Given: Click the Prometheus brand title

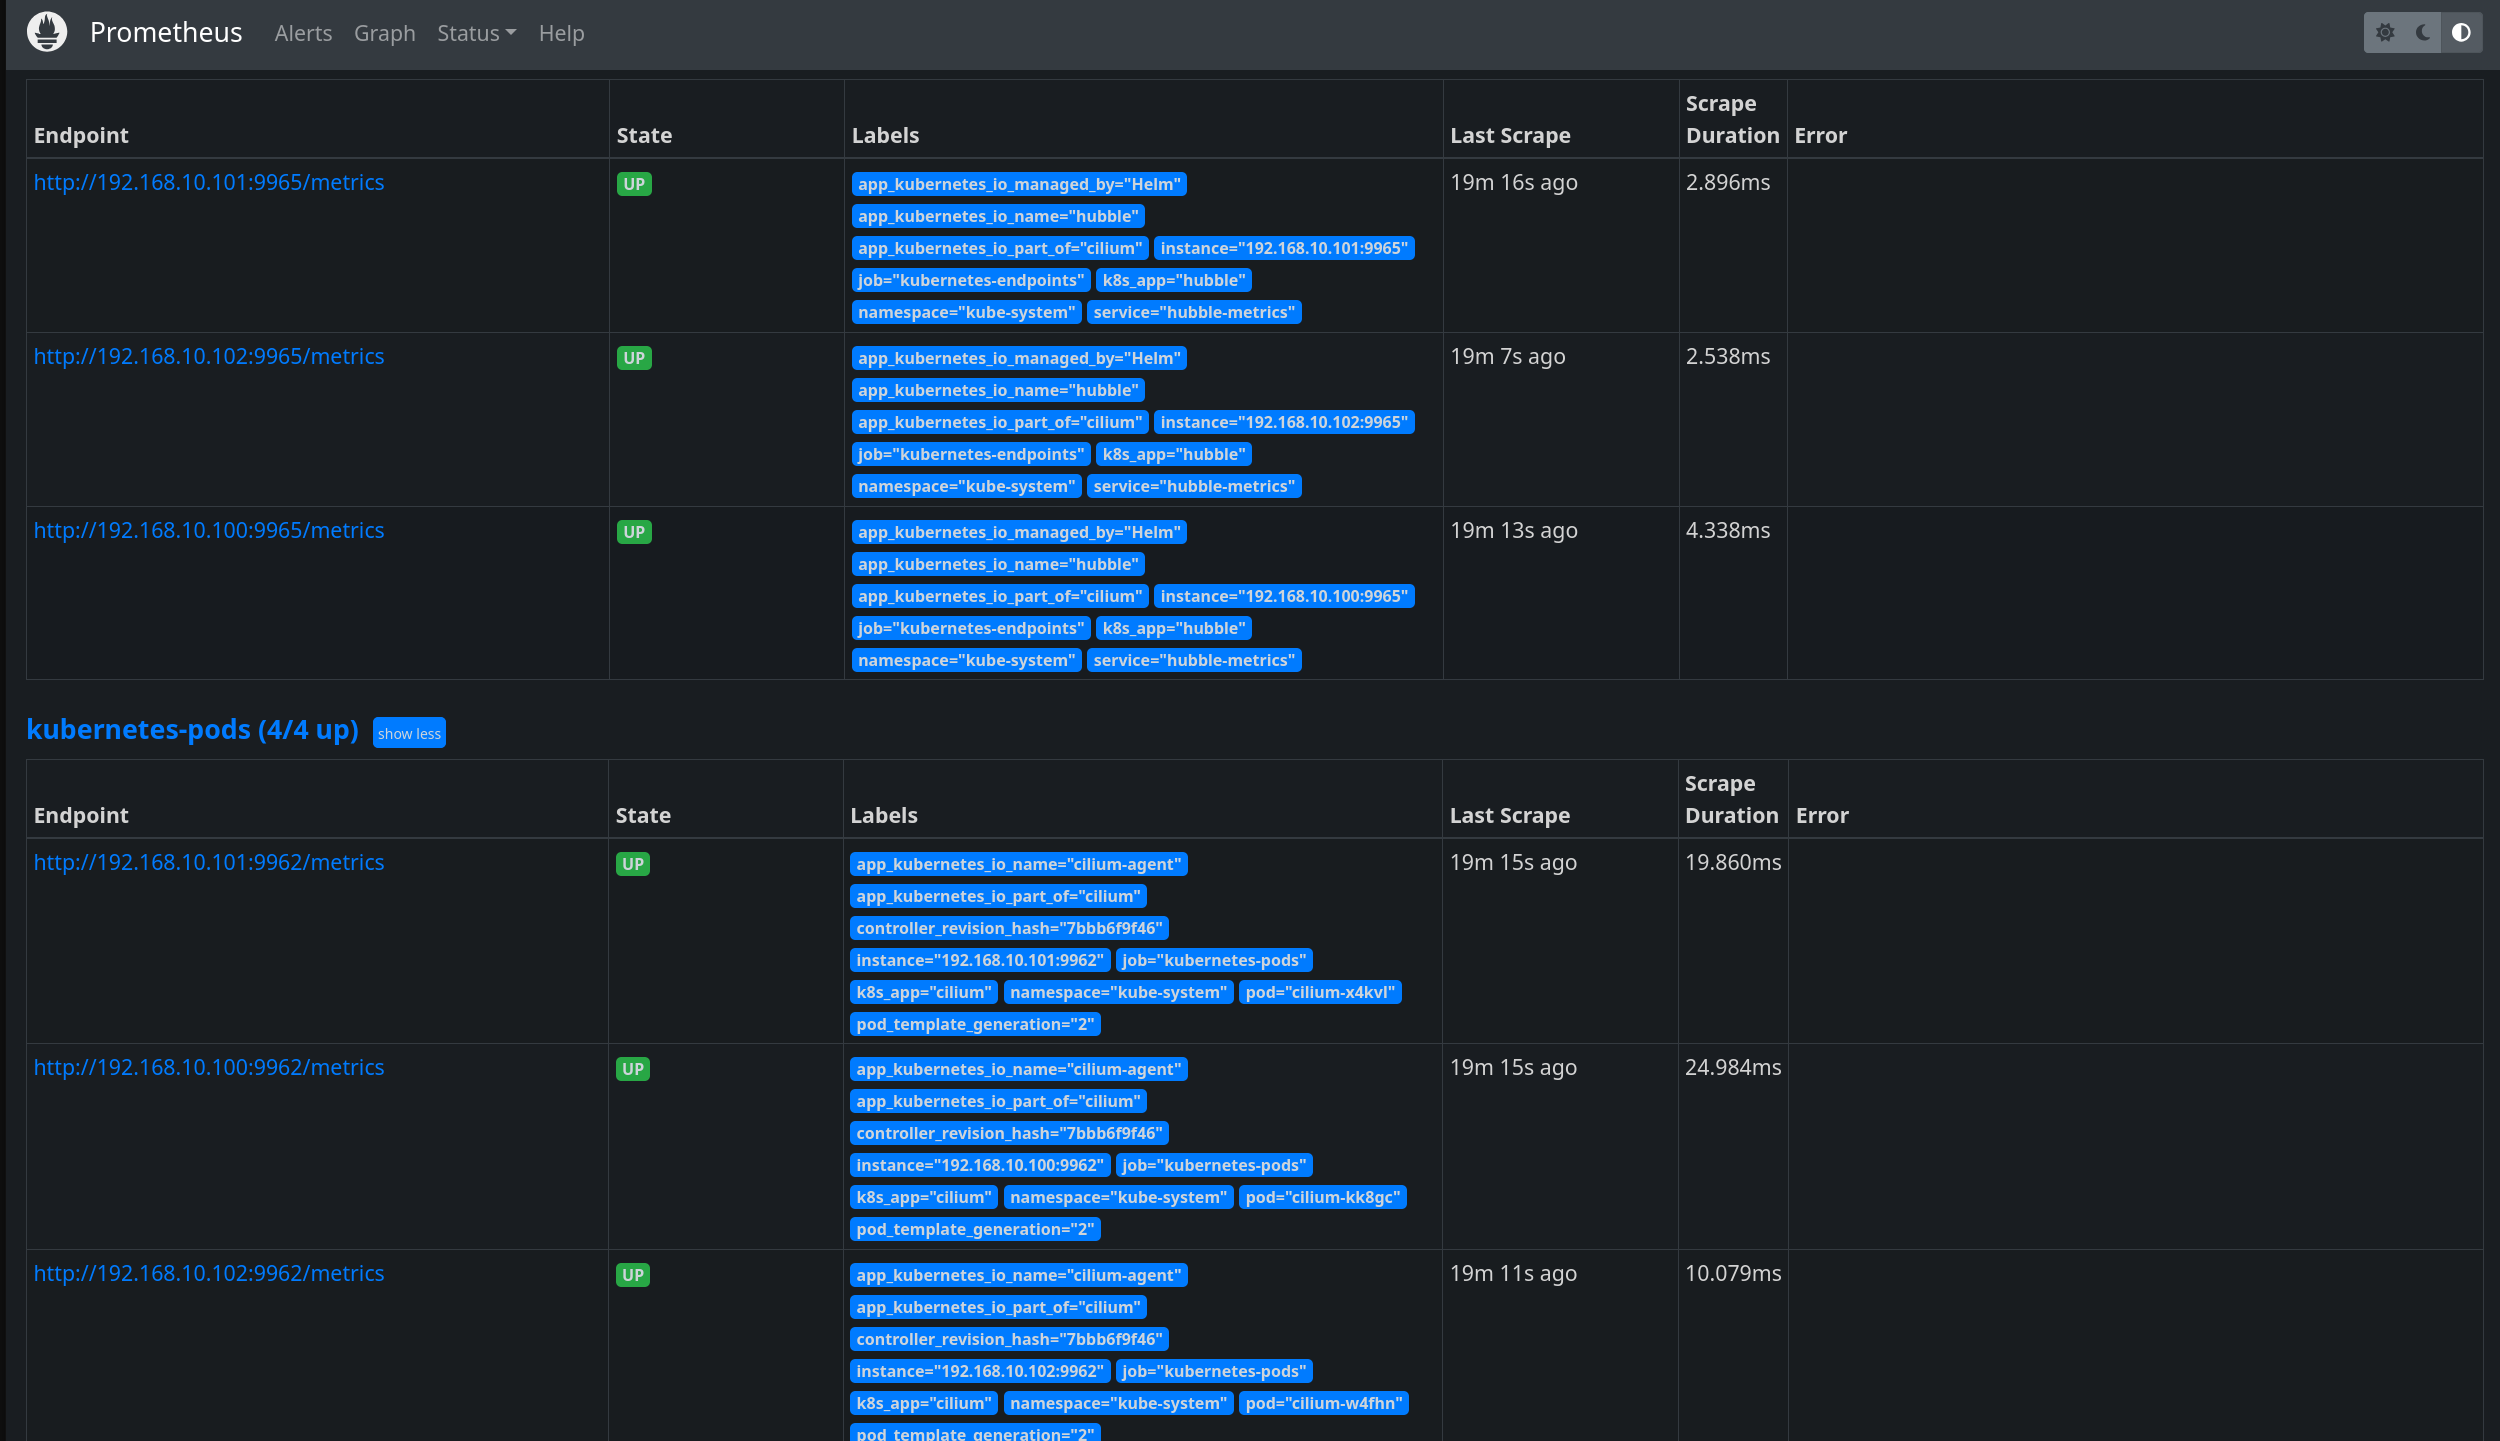Looking at the screenshot, I should click(x=166, y=32).
